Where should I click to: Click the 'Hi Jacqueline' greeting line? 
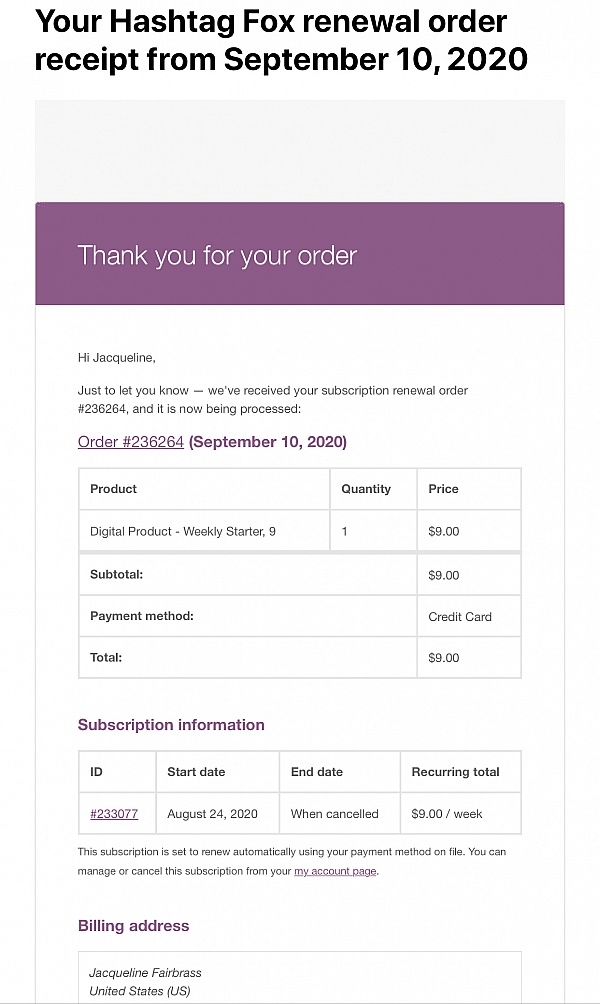tap(116, 357)
